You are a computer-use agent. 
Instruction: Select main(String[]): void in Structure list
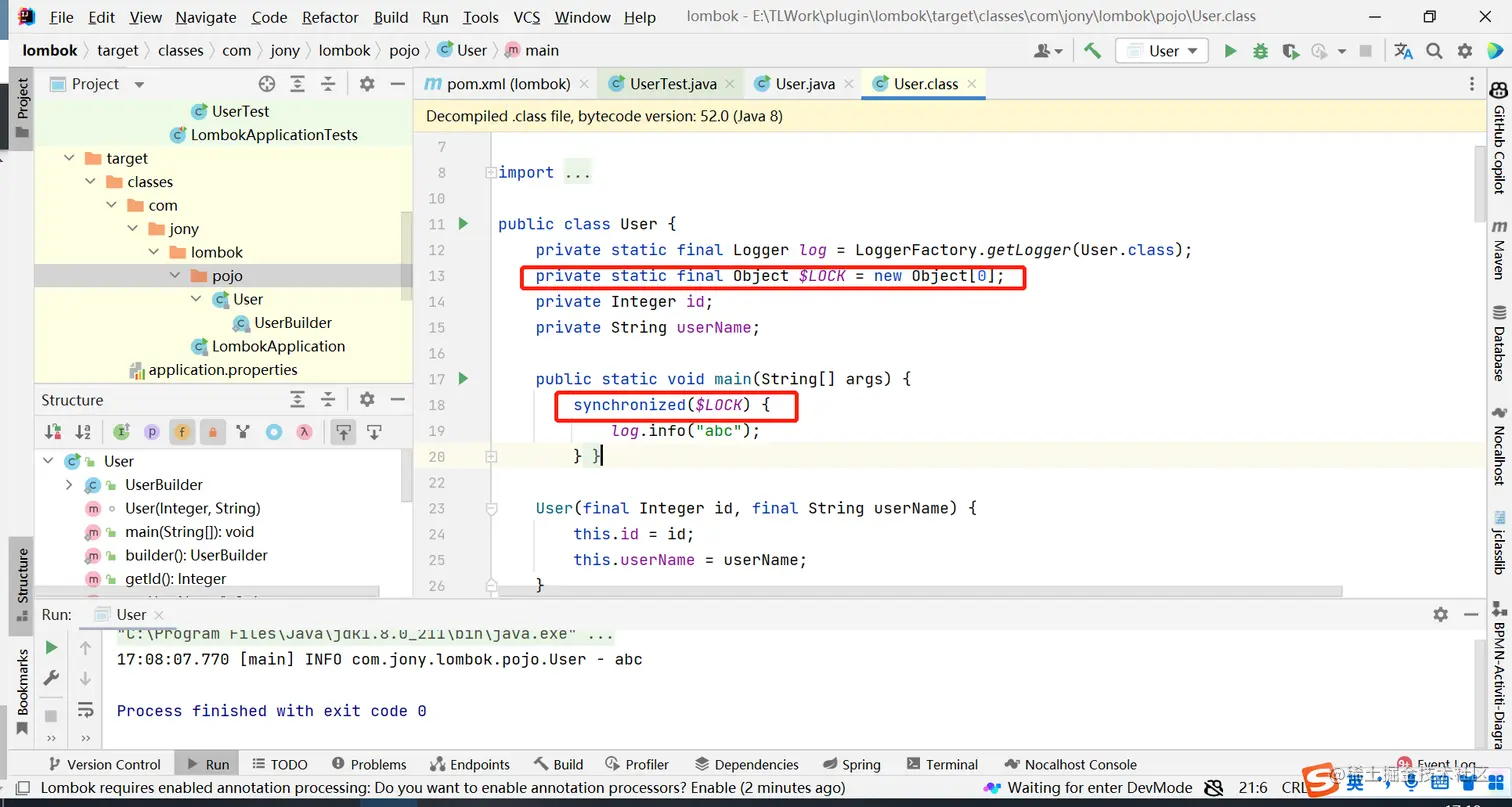click(190, 532)
